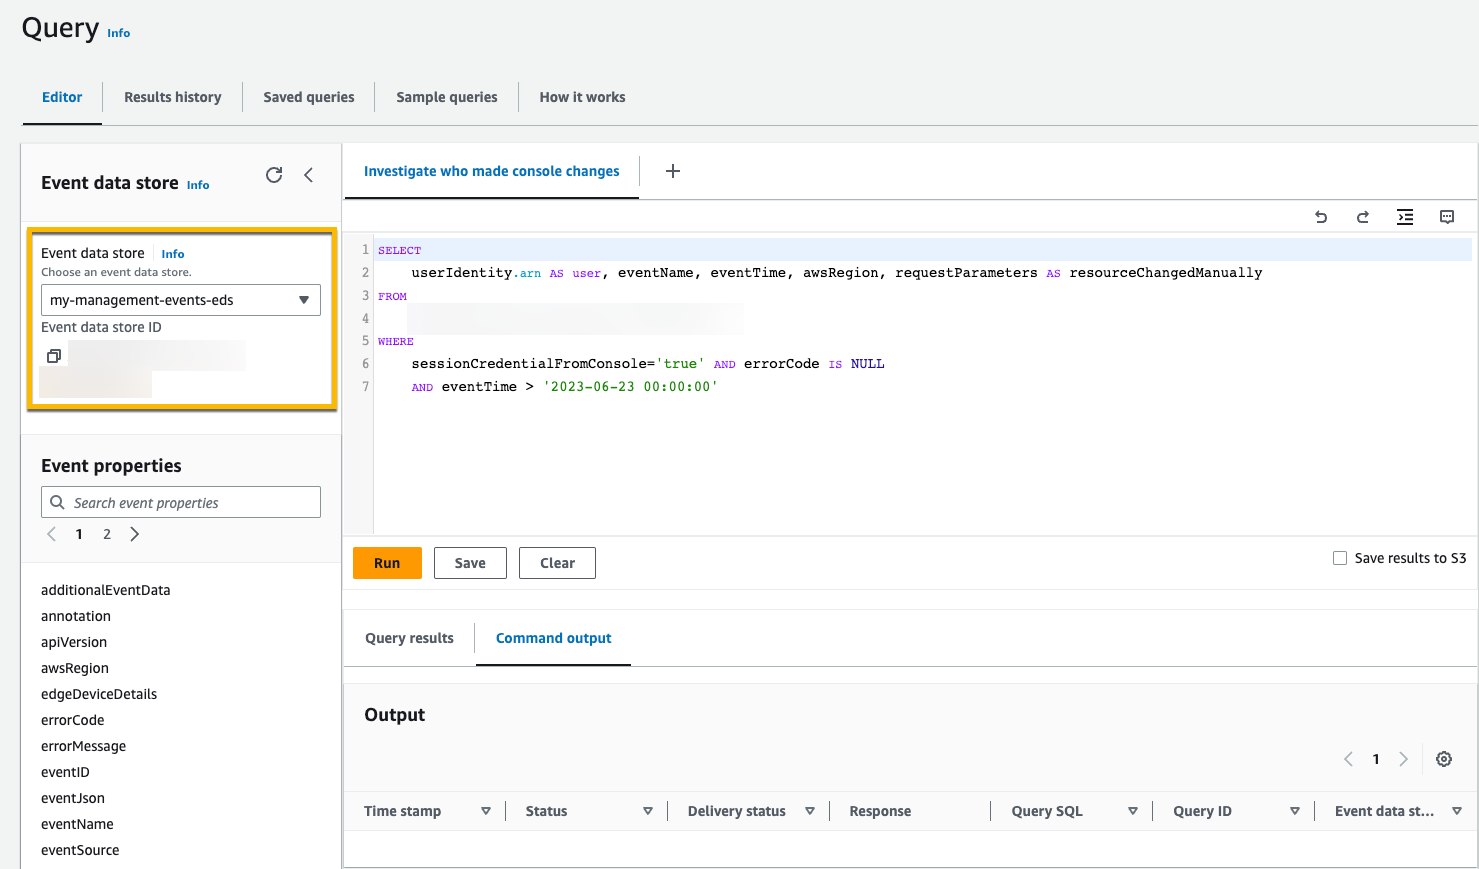Open the comment icon in the editor toolbar
The image size is (1479, 869).
(1447, 217)
